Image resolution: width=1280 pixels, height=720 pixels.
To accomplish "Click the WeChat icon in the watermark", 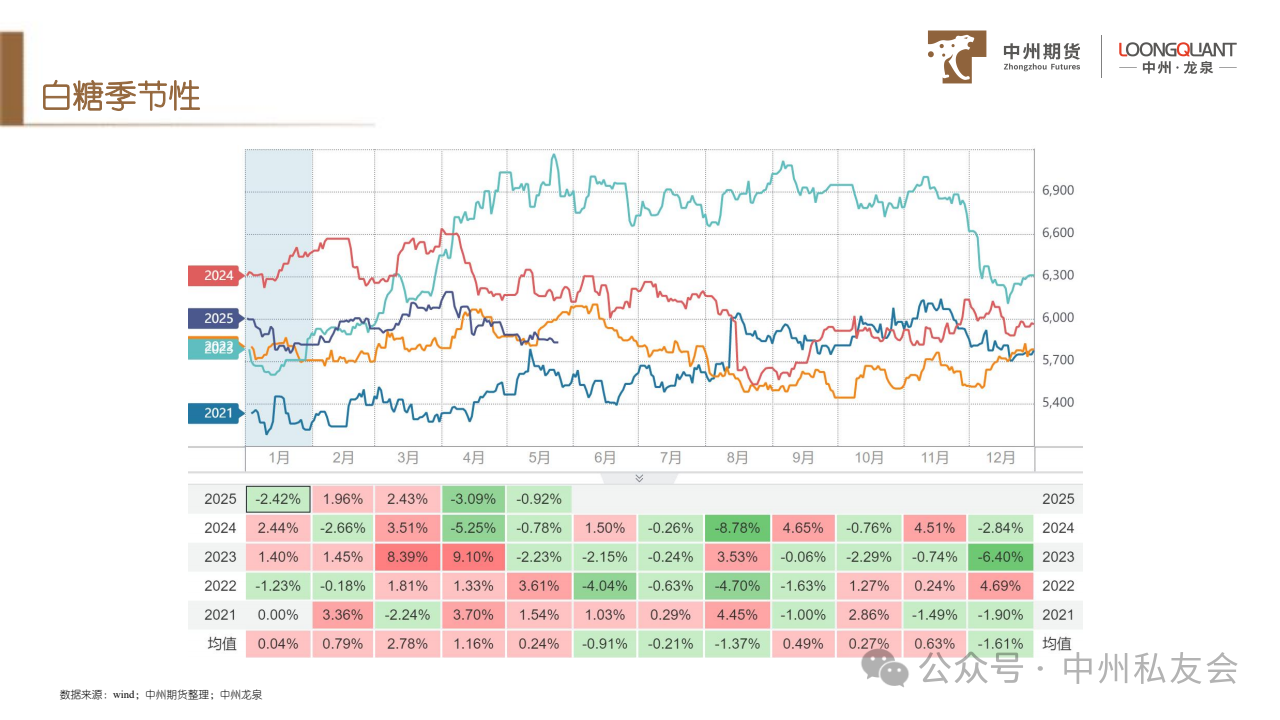I will click(x=886, y=667).
